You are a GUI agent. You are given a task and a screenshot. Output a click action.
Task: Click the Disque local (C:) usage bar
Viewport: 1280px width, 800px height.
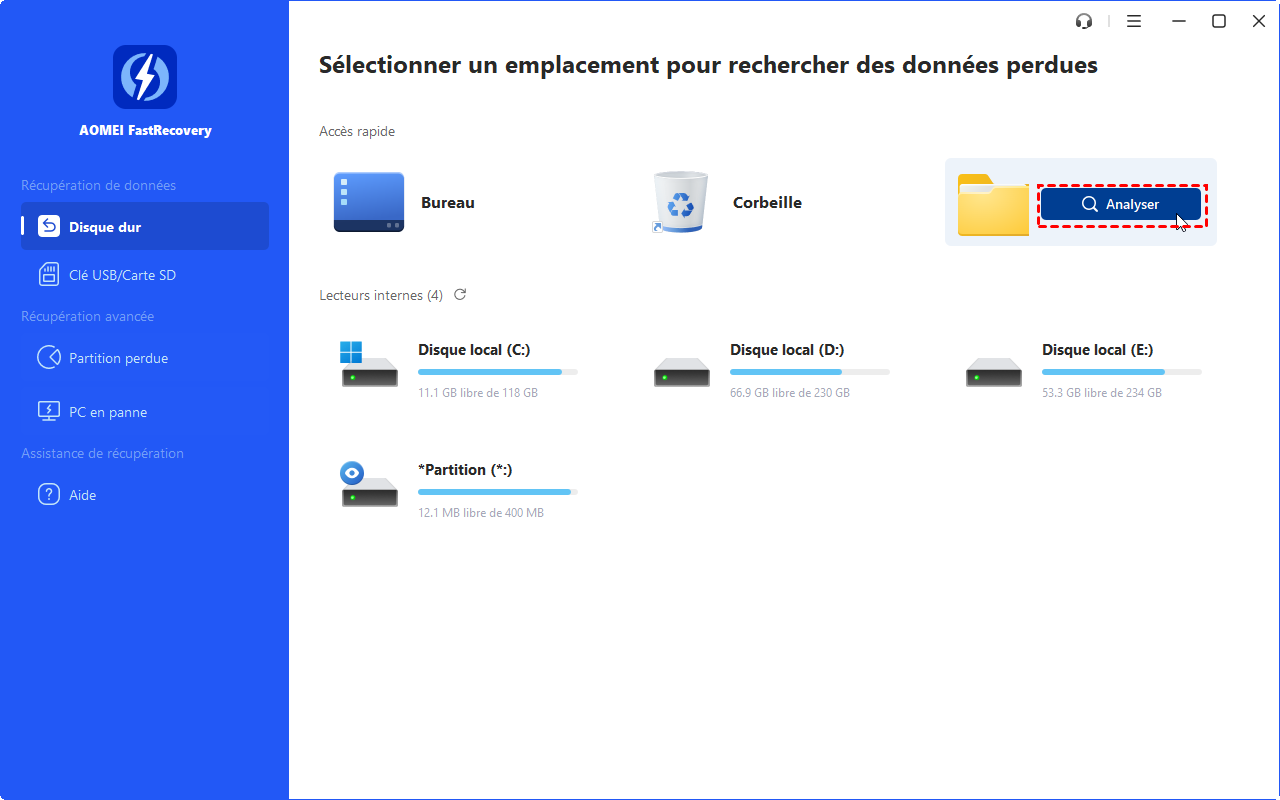tap(497, 372)
